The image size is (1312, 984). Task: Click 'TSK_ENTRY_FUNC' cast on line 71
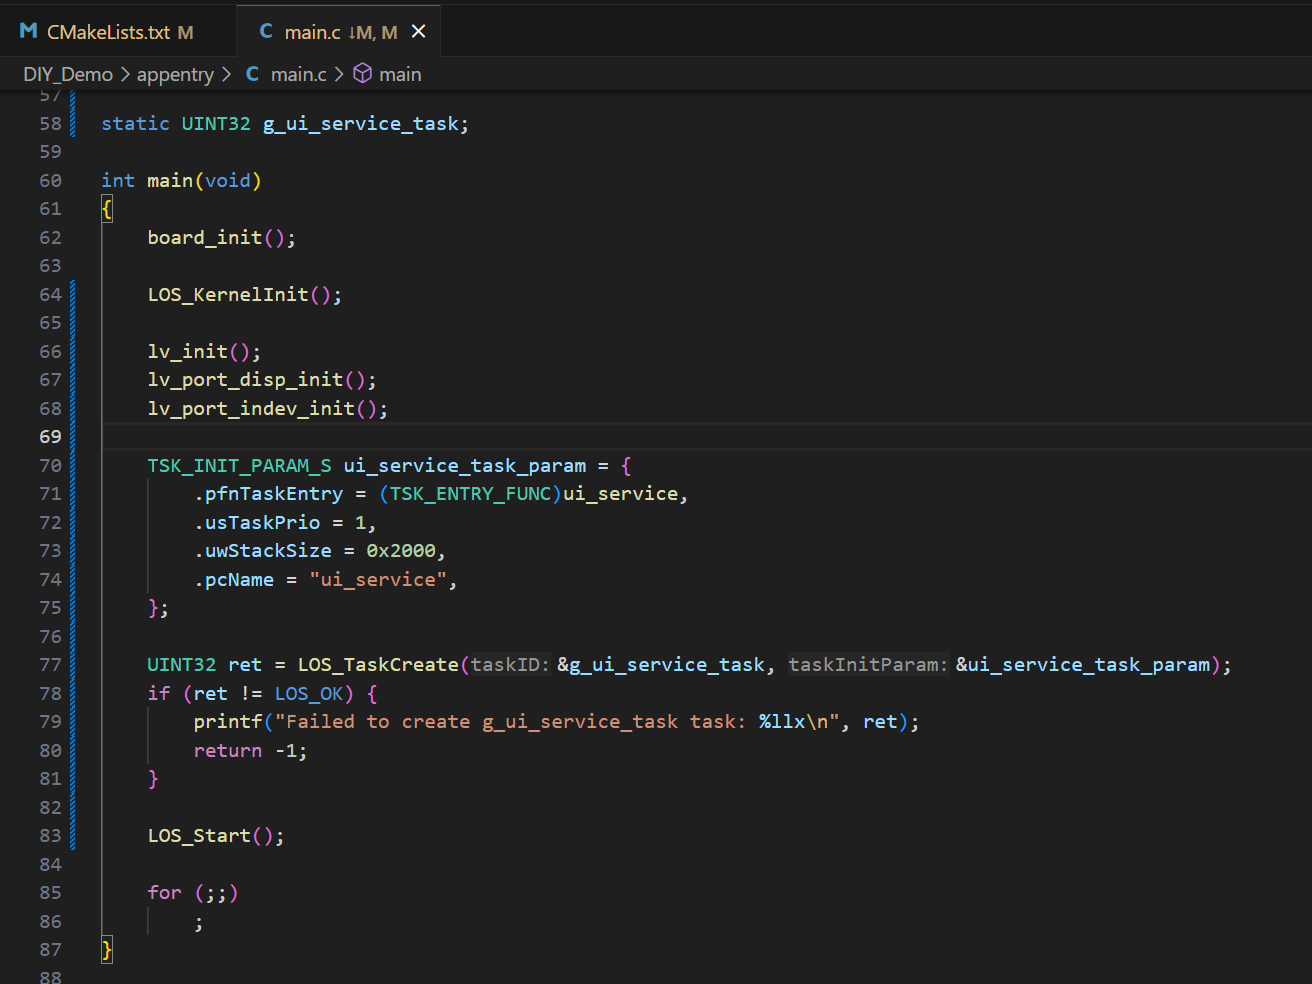[471, 494]
